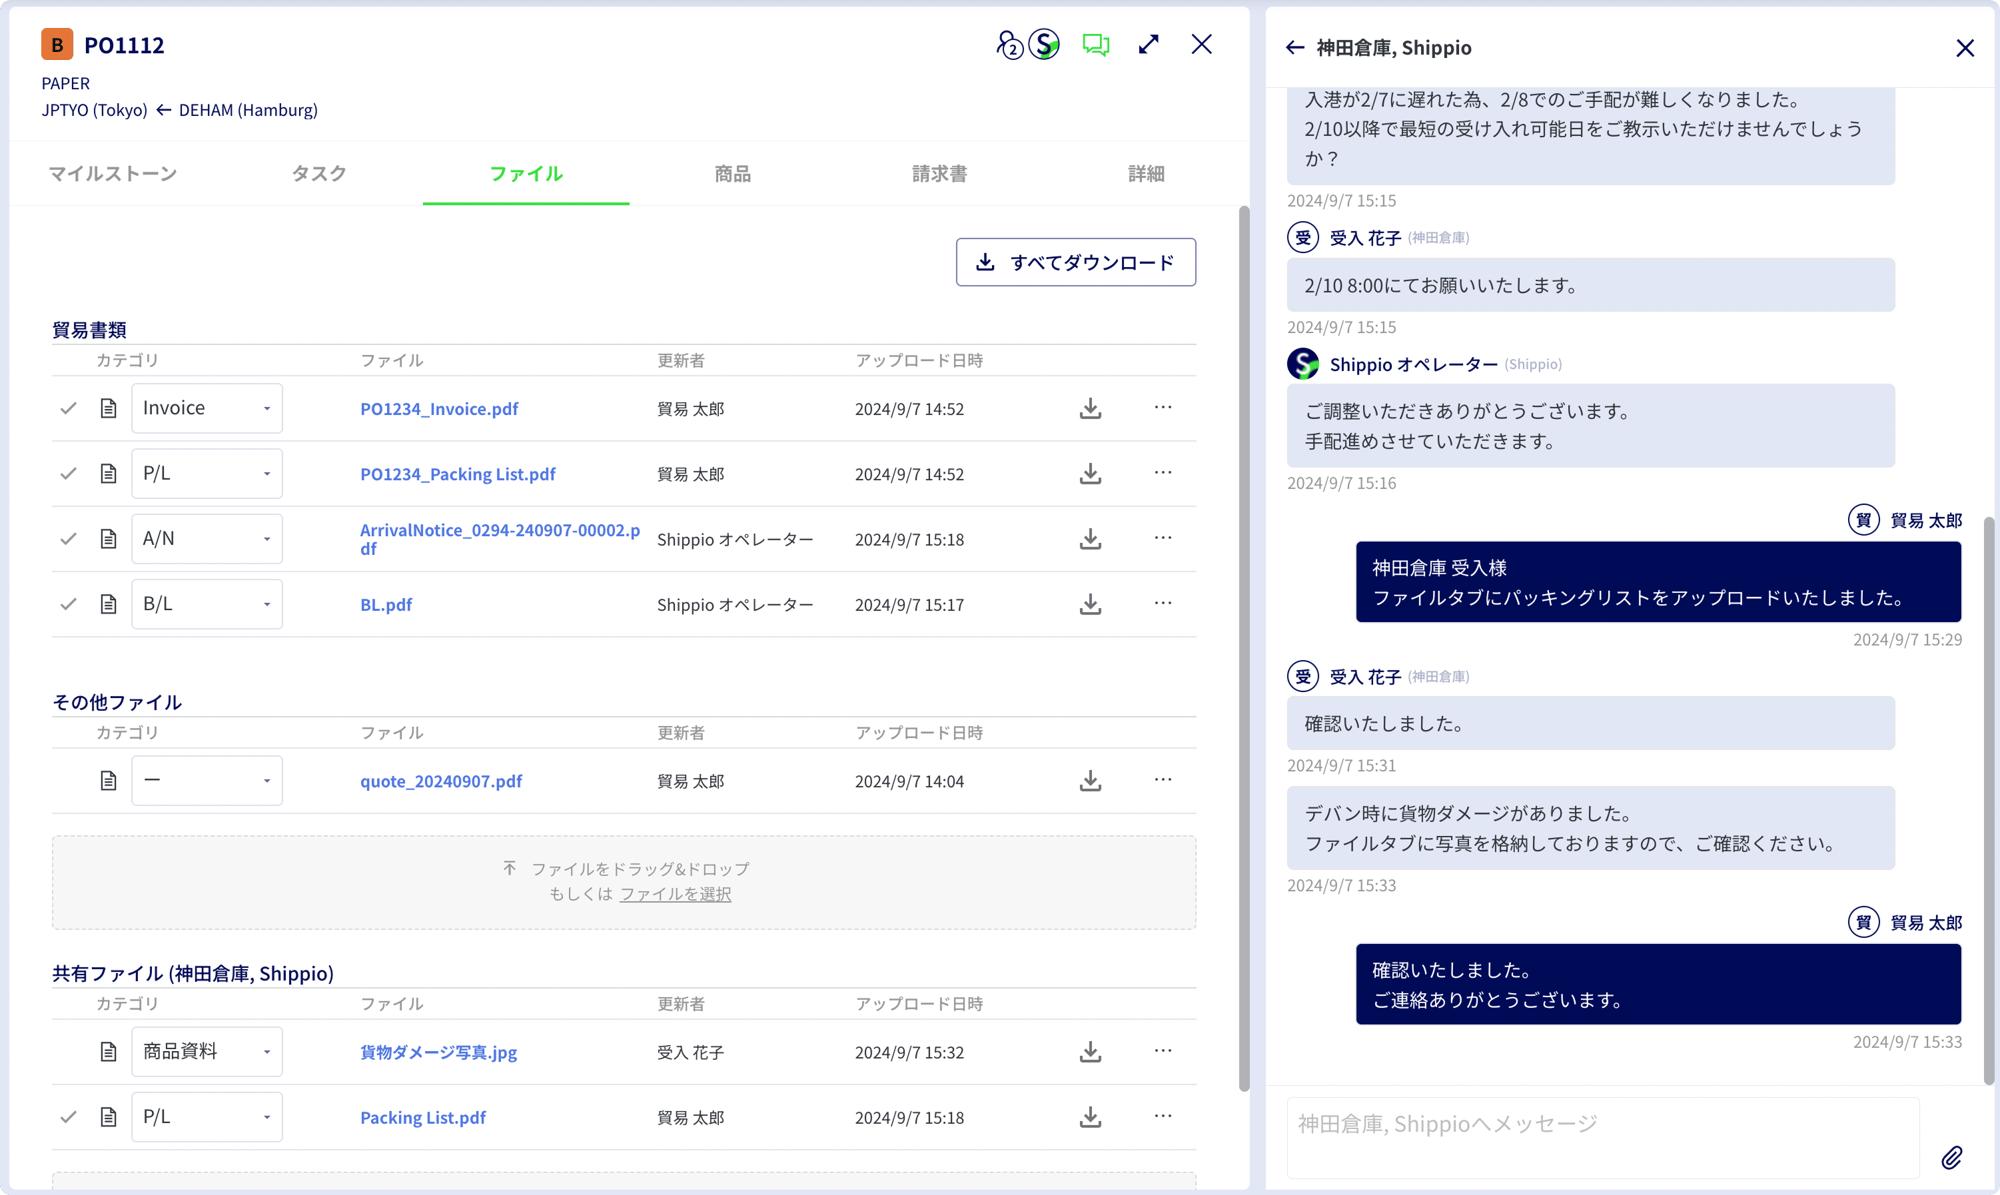Screen dimensions: 2000x1195
Task: Open category dropdown for quote_20240907.pdf
Action: pos(206,780)
